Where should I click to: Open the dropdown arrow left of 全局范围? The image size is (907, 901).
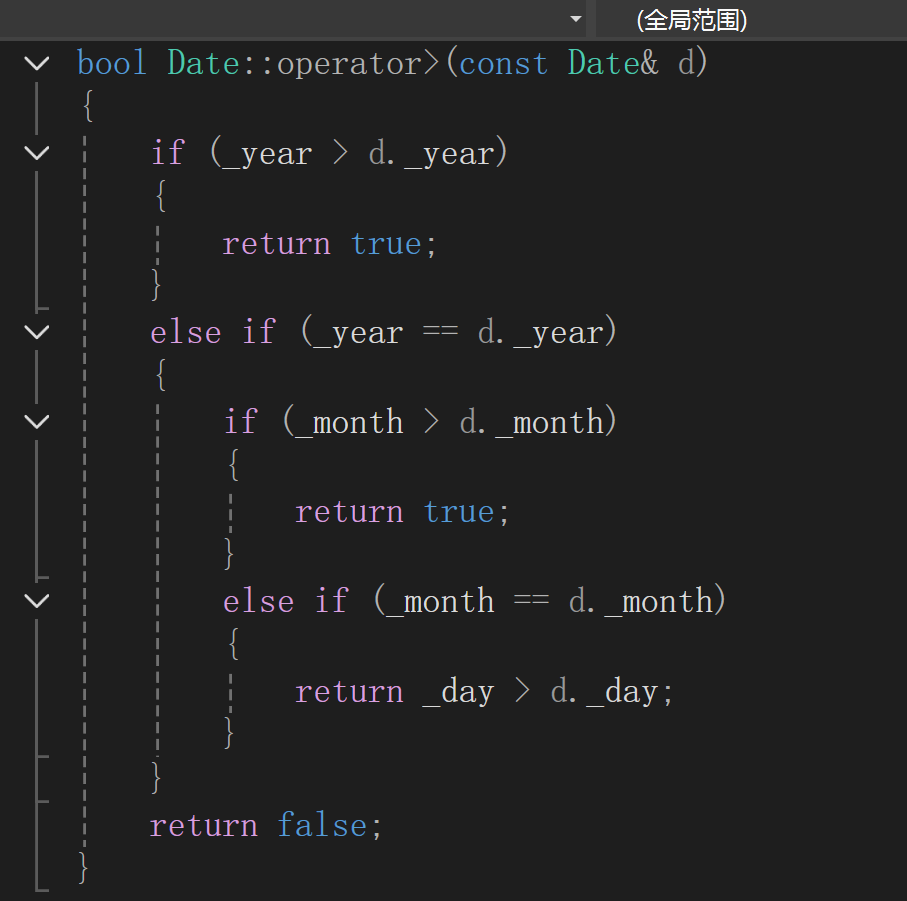pos(576,19)
